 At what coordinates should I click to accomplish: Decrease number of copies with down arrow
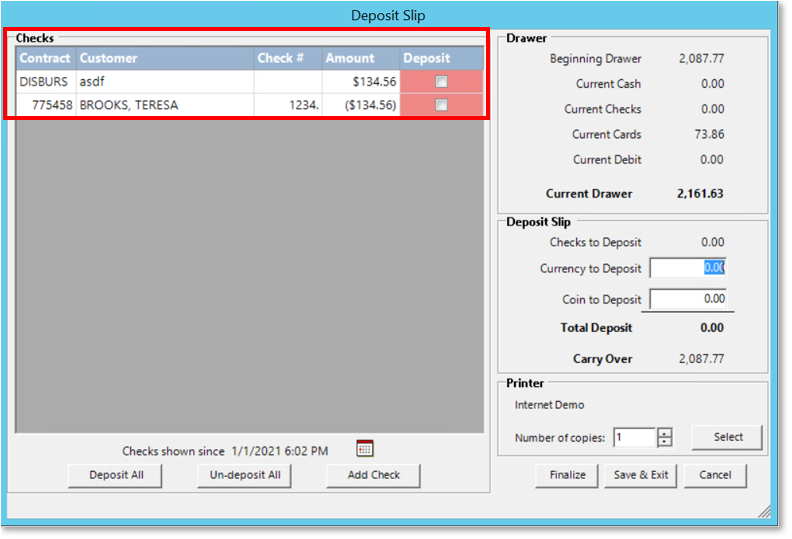pyautogui.click(x=665, y=442)
